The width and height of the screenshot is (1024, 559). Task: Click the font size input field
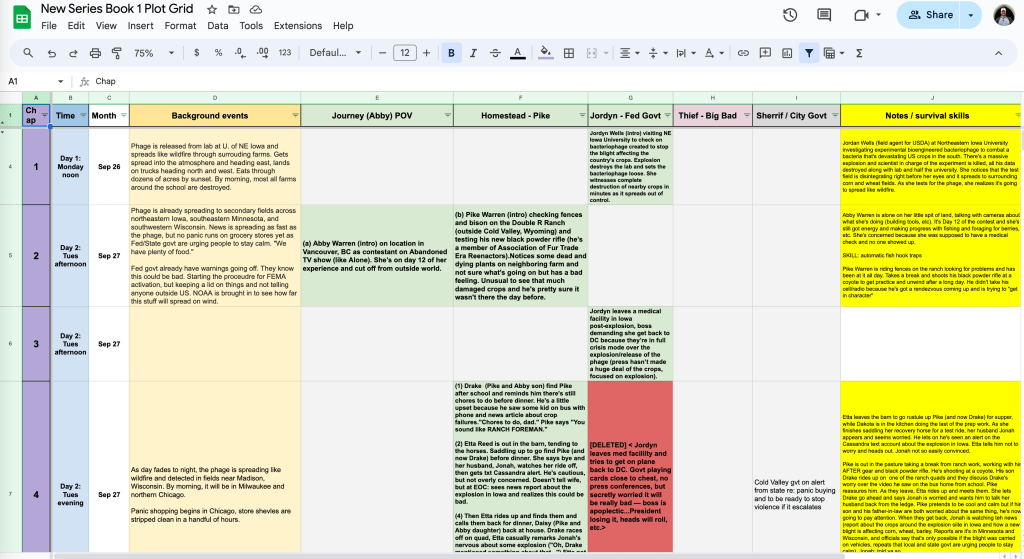point(404,53)
